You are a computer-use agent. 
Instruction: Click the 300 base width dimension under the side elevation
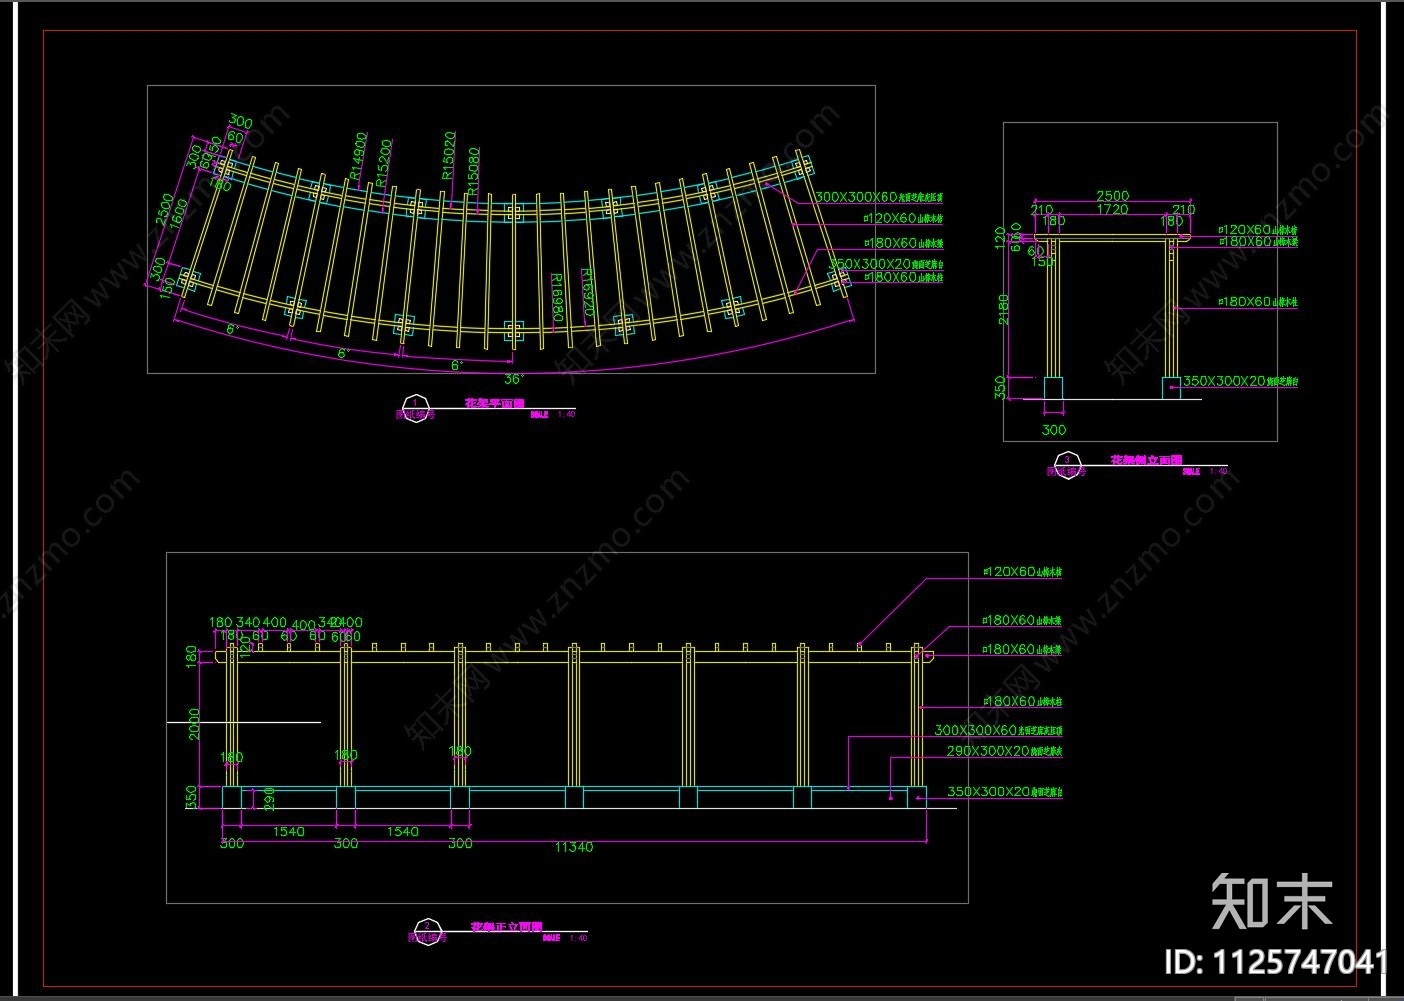click(1054, 430)
